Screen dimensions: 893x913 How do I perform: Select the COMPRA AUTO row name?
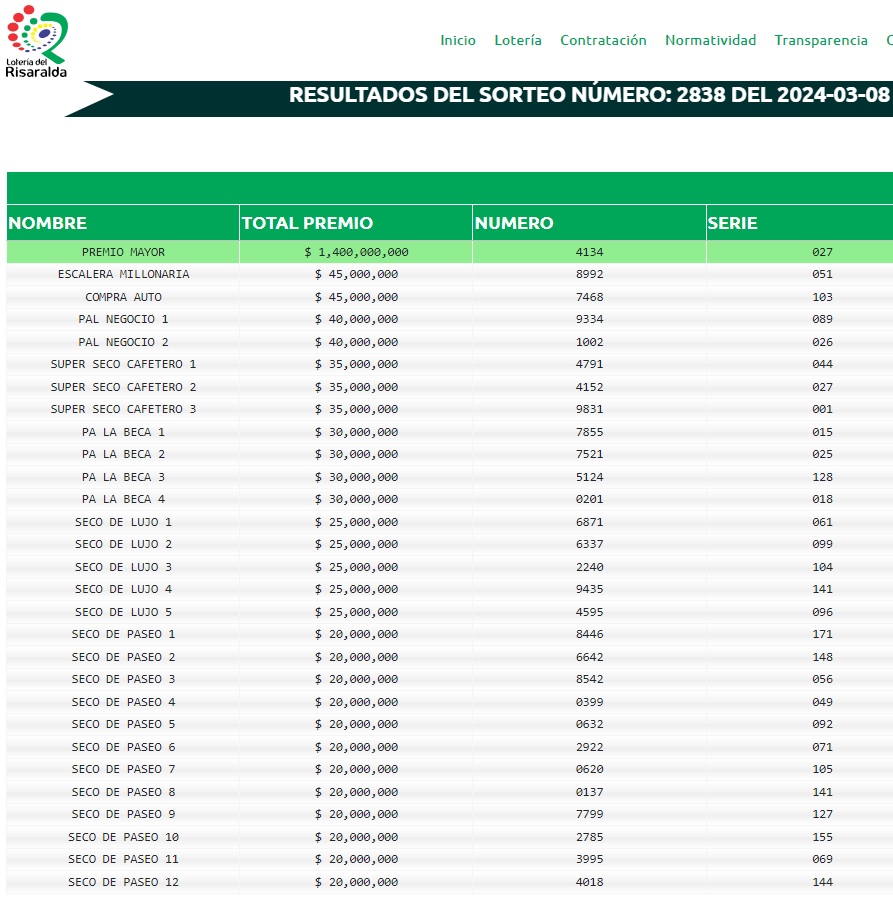coord(123,297)
